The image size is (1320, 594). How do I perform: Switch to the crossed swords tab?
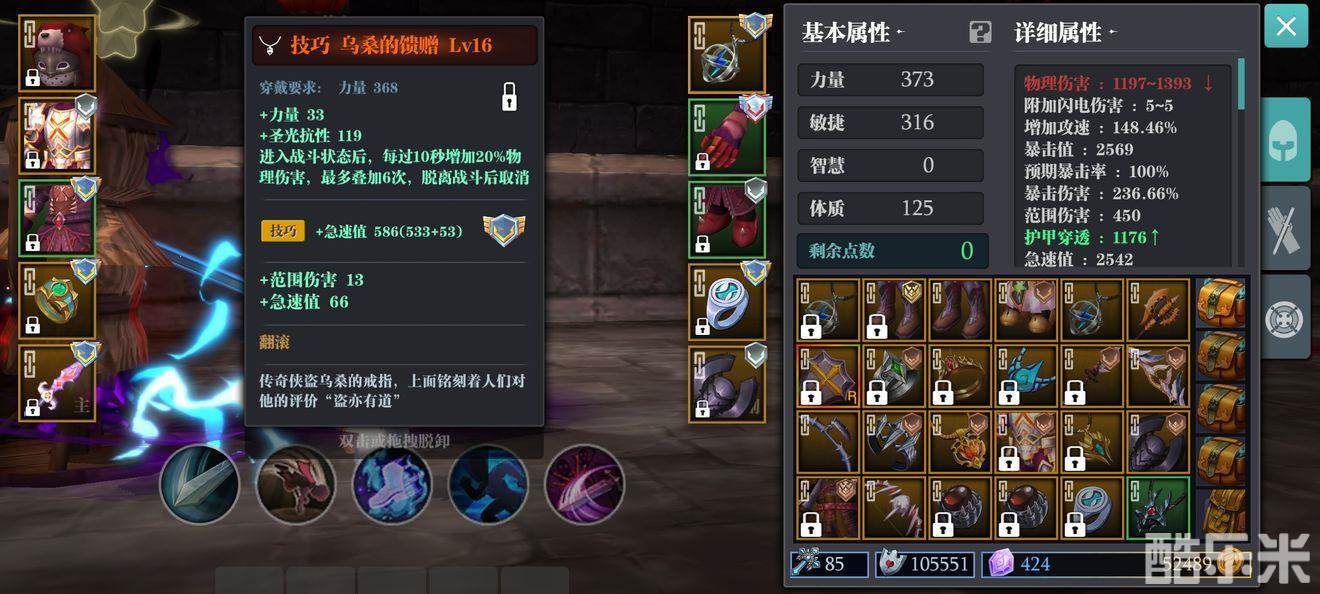pos(1285,228)
